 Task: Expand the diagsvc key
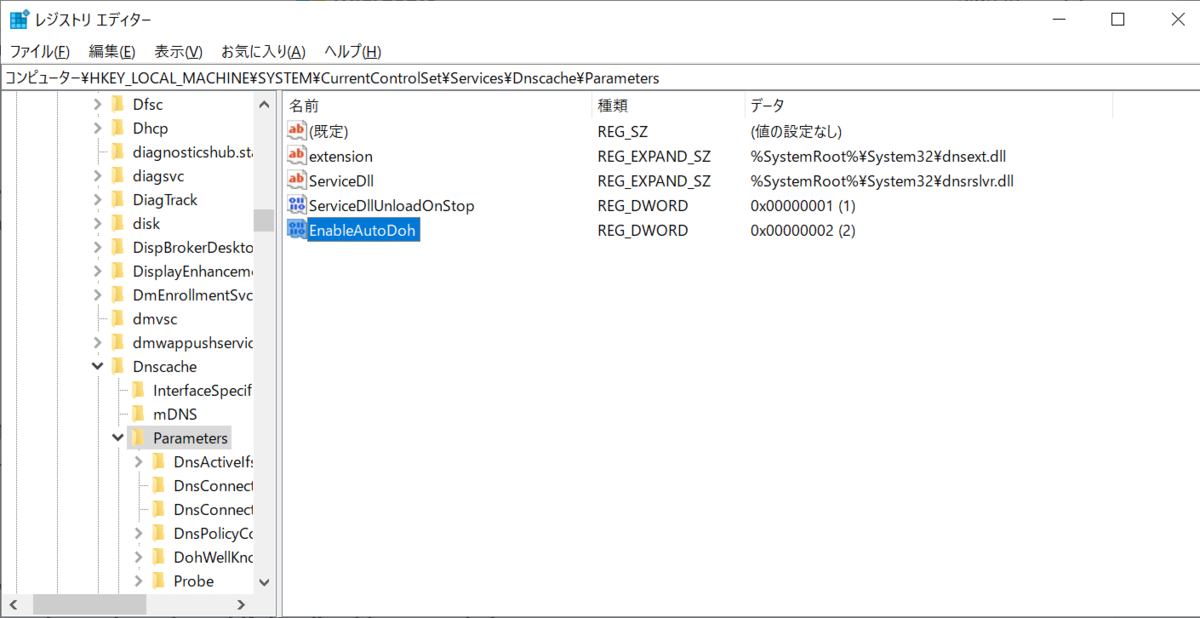97,176
